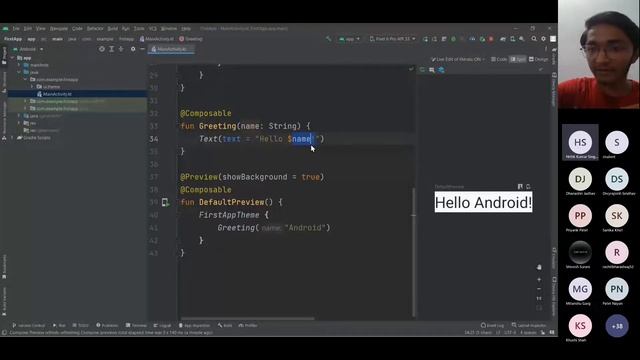Screen dimensions: 640x360
Task: Open the Pixel device selector dropdown
Action: (x=393, y=39)
